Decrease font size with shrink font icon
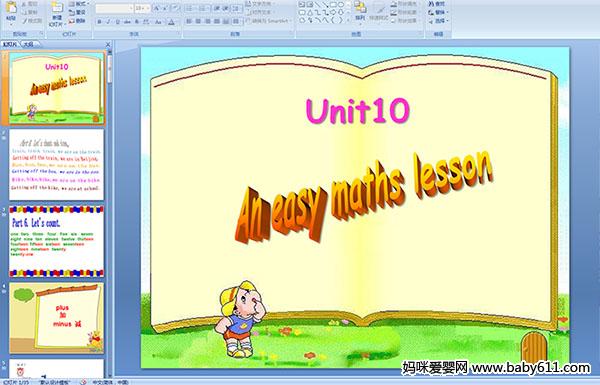Image resolution: width=600 pixels, height=385 pixels. coord(165,8)
